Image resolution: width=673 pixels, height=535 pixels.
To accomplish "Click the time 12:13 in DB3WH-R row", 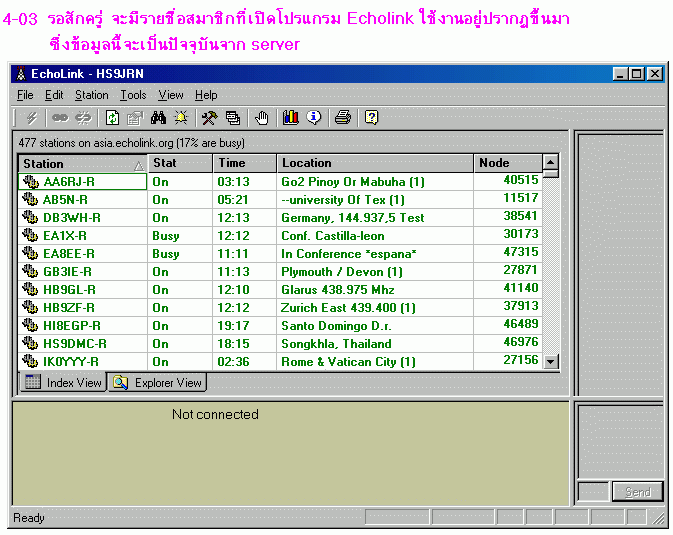I will pos(233,218).
